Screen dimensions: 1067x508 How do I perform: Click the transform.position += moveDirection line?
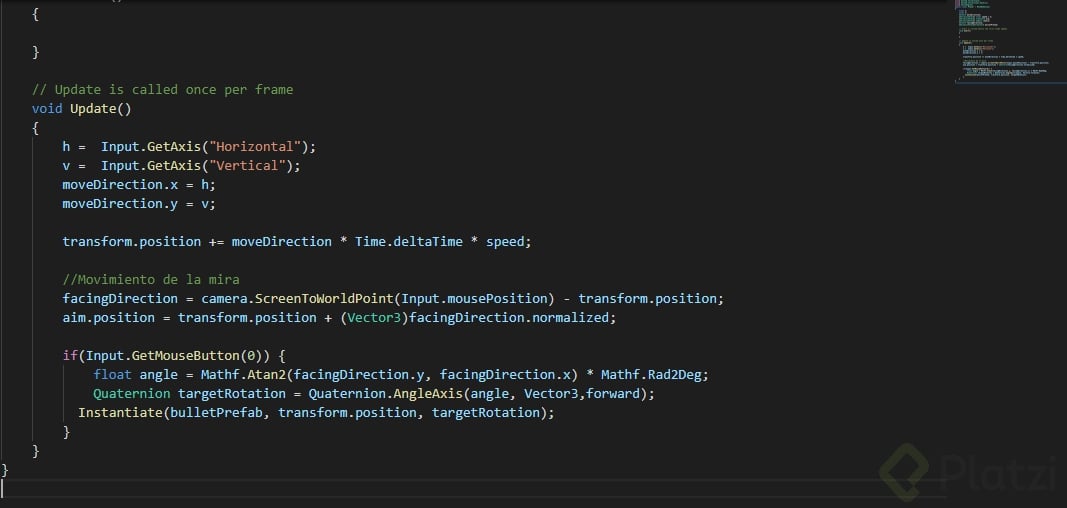tap(297, 242)
